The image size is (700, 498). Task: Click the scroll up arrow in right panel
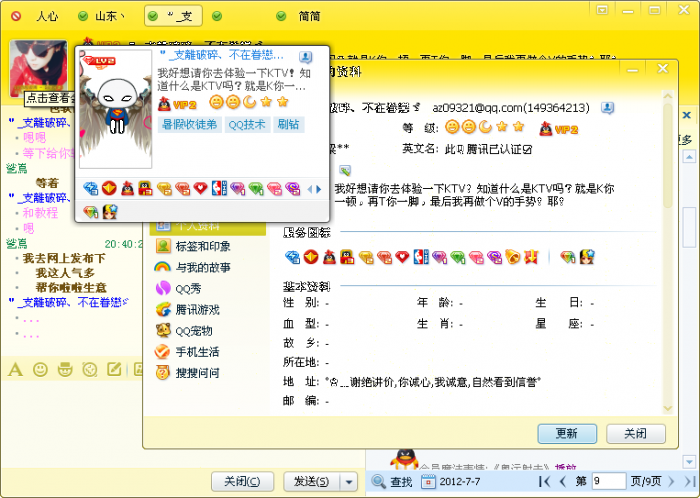(x=689, y=157)
